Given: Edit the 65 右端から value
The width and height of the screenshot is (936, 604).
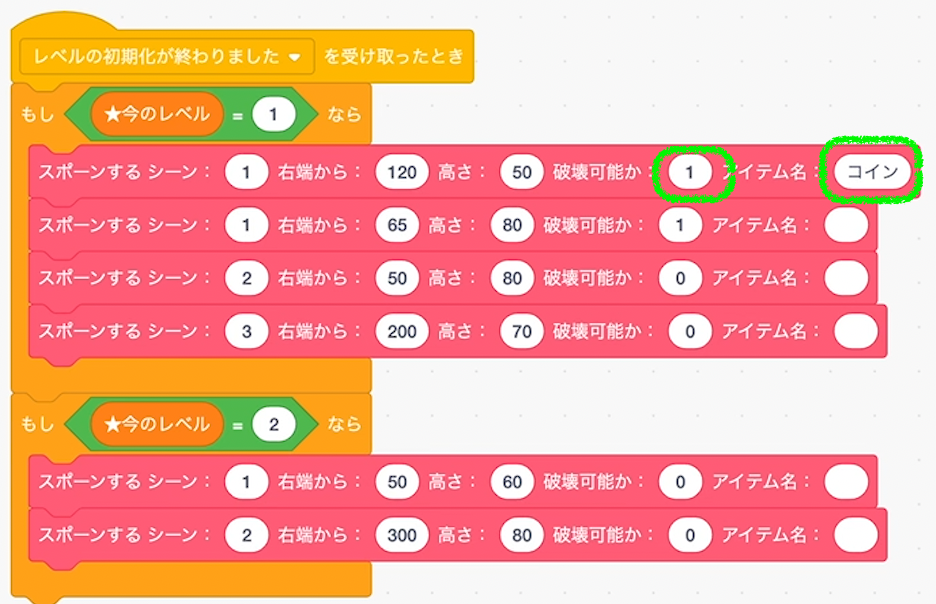Looking at the screenshot, I should pos(397,225).
